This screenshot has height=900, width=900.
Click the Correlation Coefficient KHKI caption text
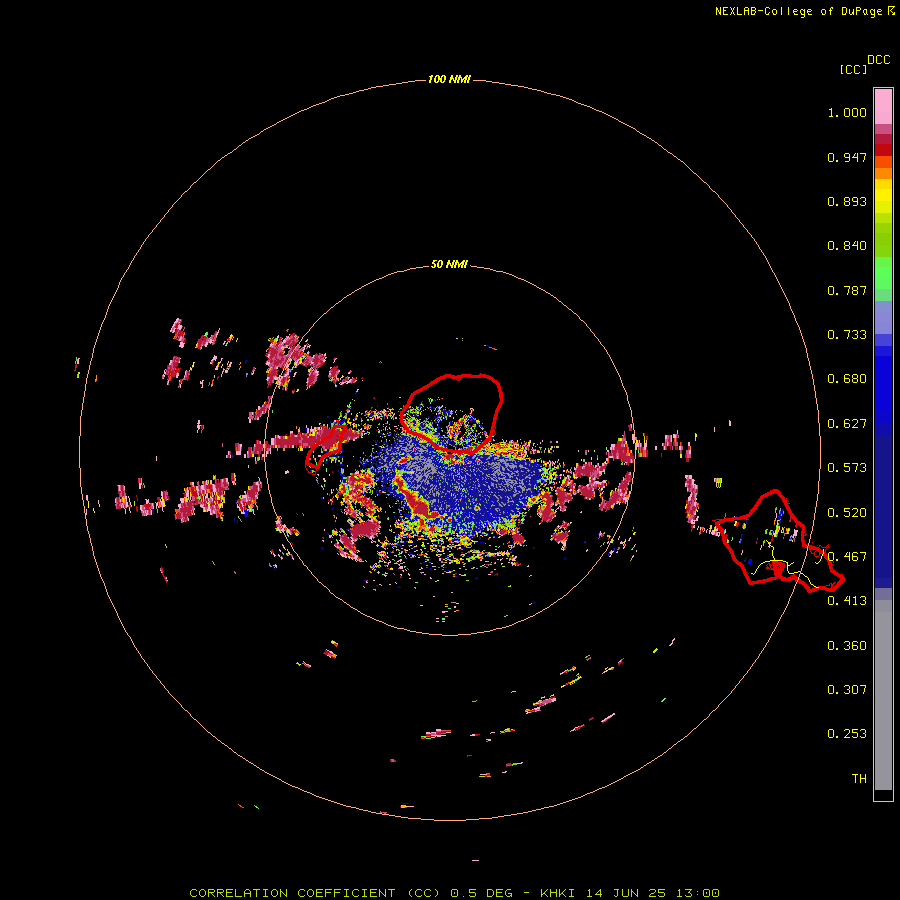[x=454, y=893]
